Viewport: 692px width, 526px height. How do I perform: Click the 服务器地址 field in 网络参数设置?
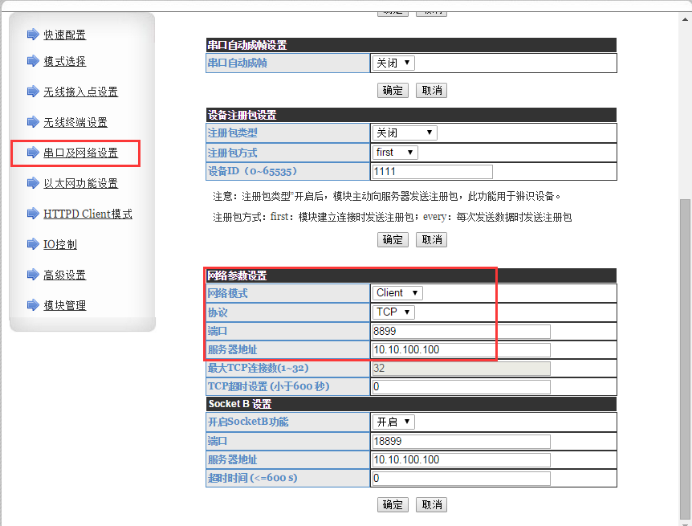click(460, 350)
